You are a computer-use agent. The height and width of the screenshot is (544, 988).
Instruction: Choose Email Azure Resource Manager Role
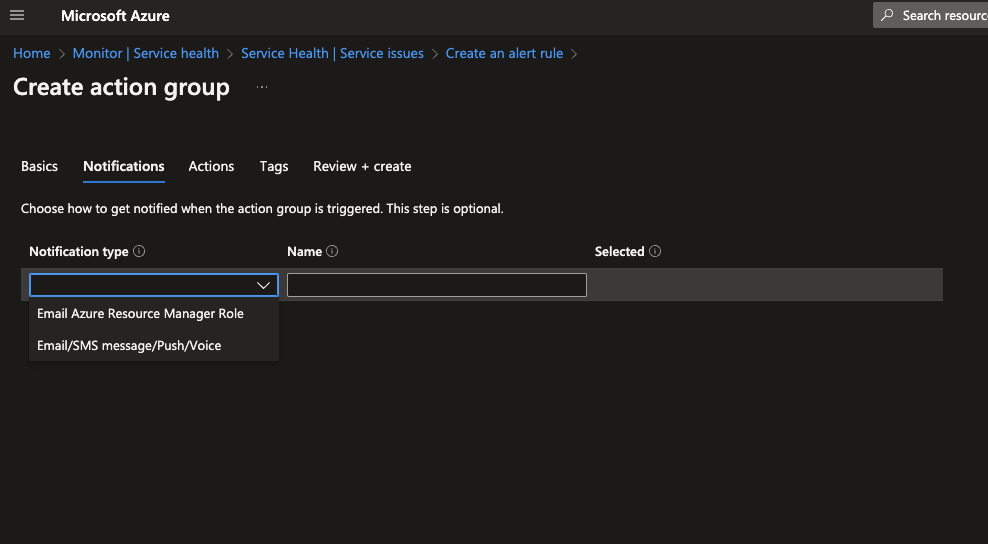tap(154, 313)
